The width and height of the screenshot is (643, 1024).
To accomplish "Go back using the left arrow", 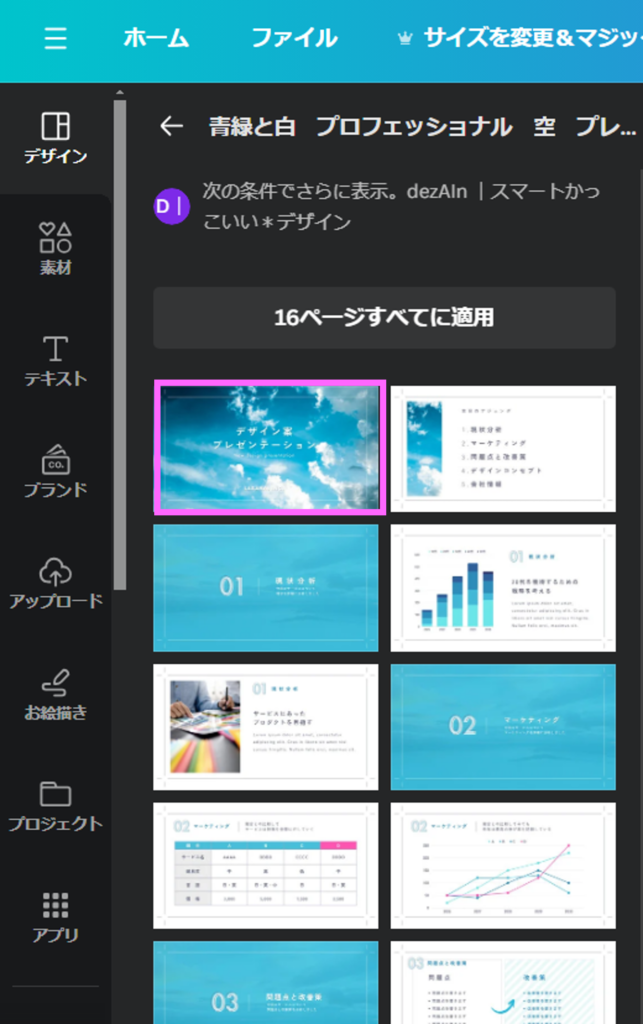I will click(172, 126).
